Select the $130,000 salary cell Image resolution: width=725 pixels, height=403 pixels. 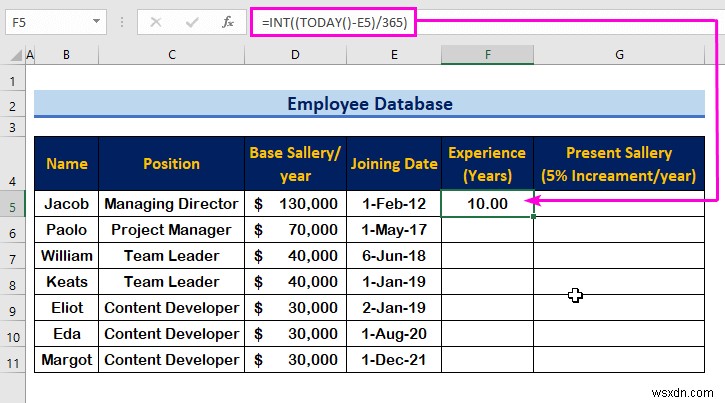295,204
